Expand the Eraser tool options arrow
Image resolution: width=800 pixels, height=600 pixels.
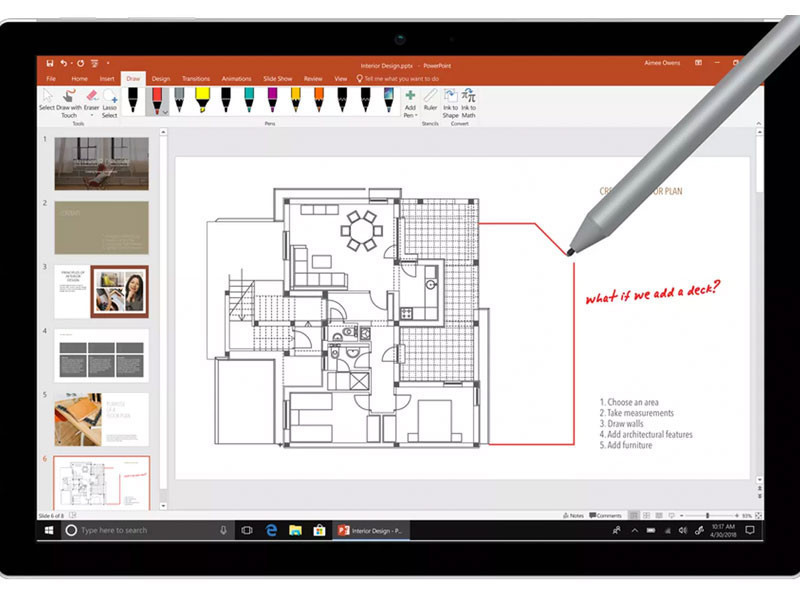(90, 112)
